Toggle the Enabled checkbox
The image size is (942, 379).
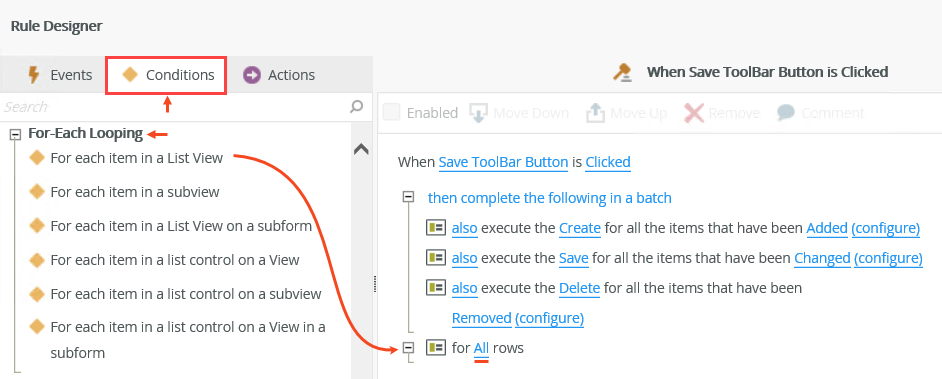tap(392, 112)
